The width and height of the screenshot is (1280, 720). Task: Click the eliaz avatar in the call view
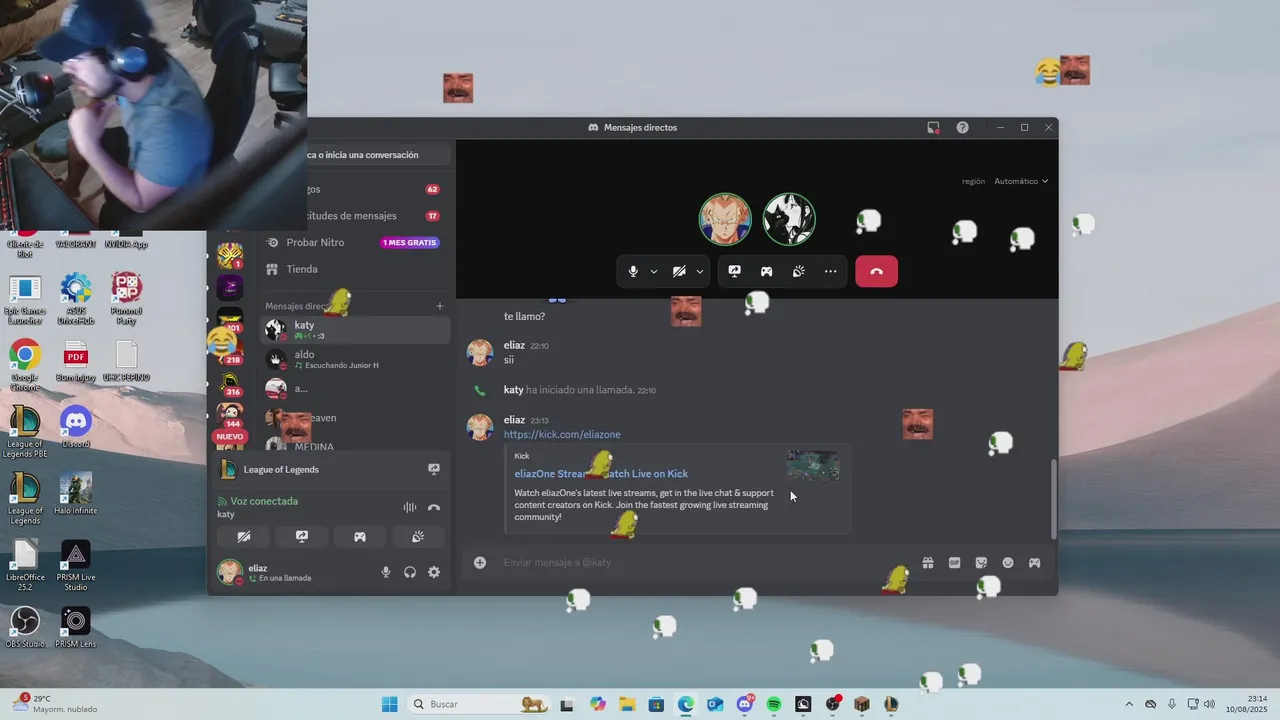coord(725,219)
